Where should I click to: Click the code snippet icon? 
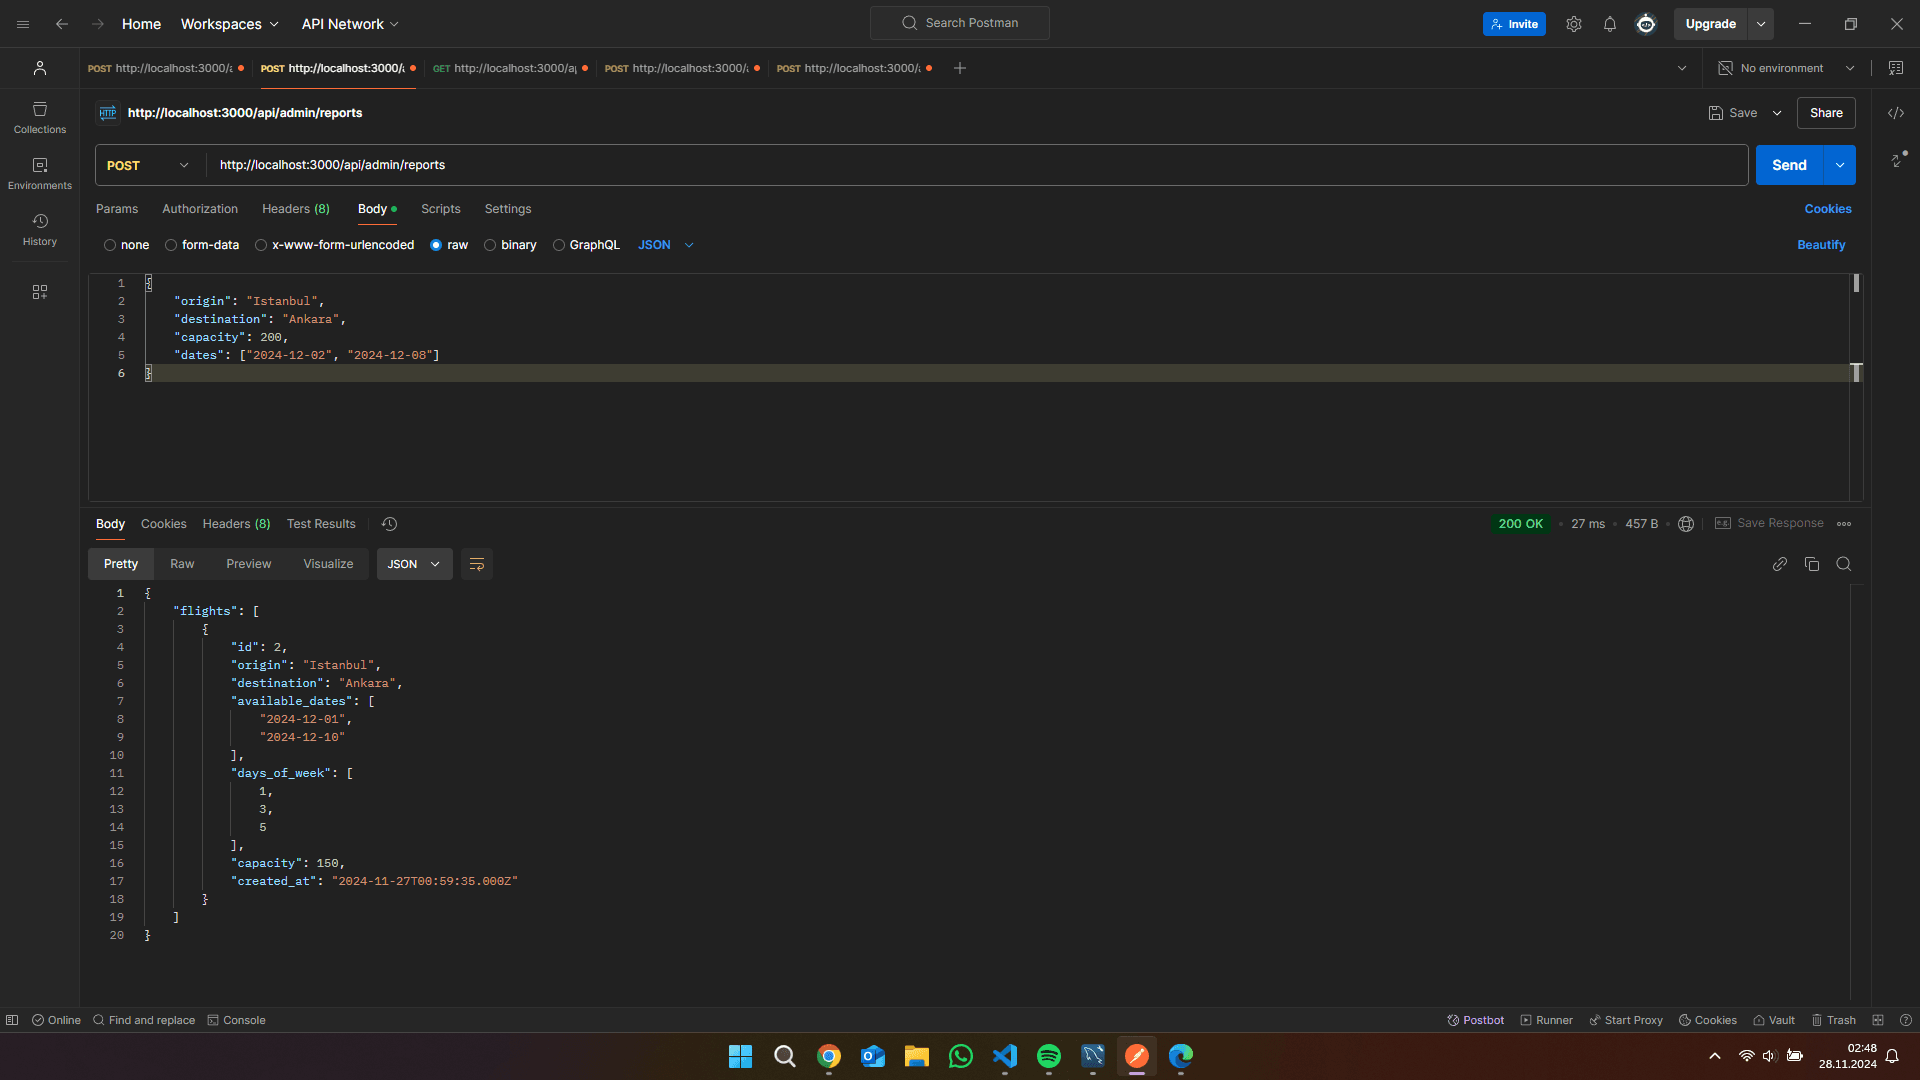pos(1896,113)
